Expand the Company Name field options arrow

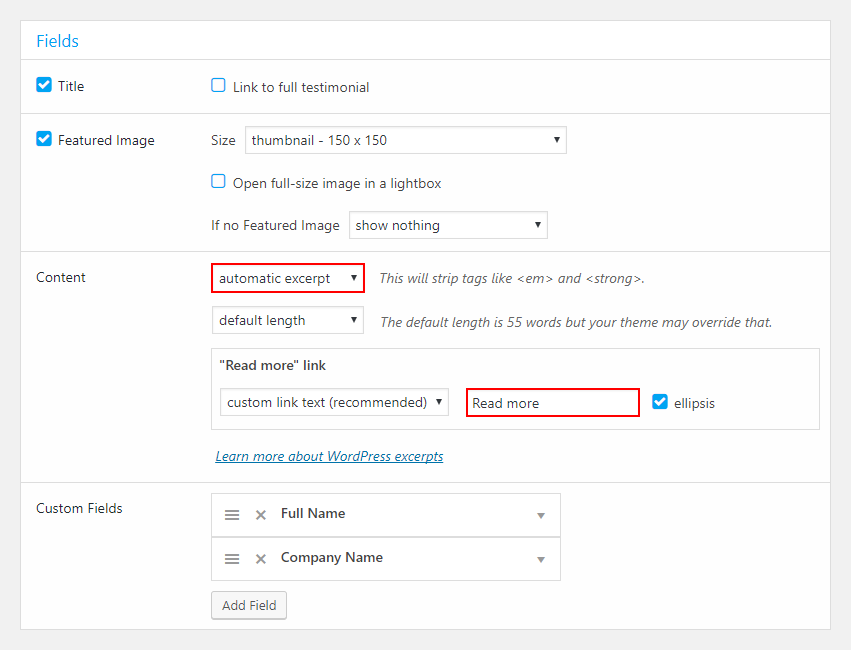(541, 559)
